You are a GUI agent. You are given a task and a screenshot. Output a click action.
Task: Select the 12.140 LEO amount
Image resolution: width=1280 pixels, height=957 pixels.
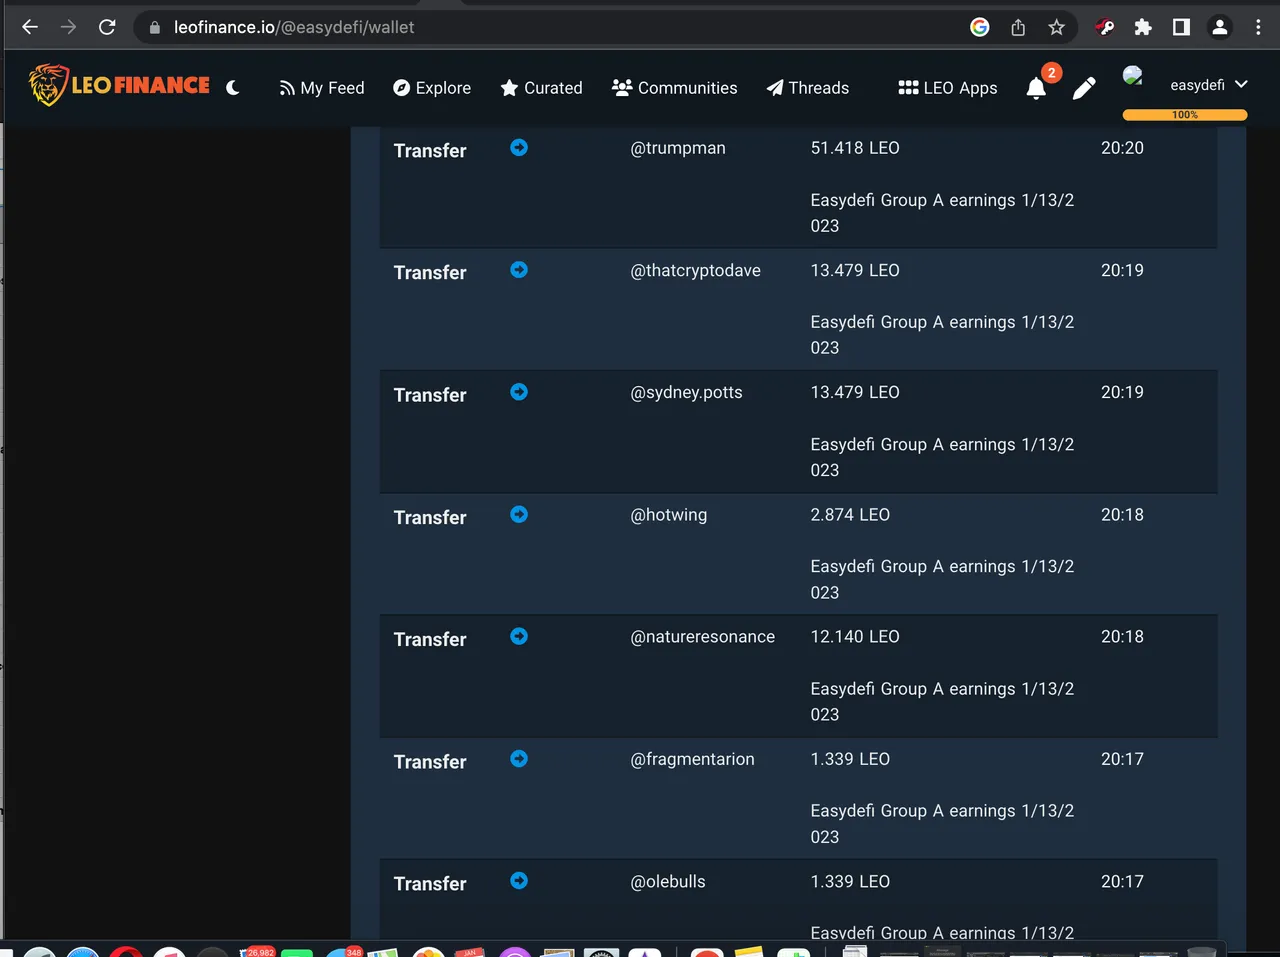pyautogui.click(x=855, y=637)
